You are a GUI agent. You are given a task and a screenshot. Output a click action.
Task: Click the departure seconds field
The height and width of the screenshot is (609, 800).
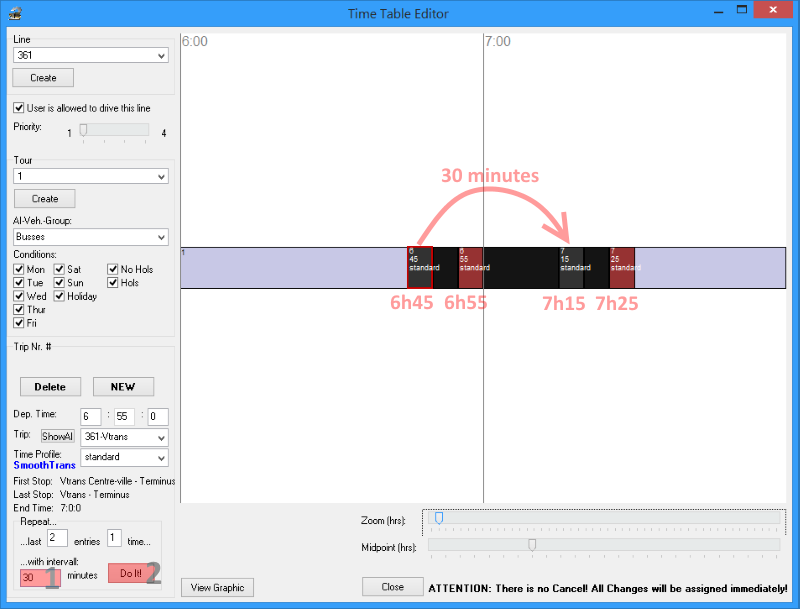pyautogui.click(x=158, y=417)
